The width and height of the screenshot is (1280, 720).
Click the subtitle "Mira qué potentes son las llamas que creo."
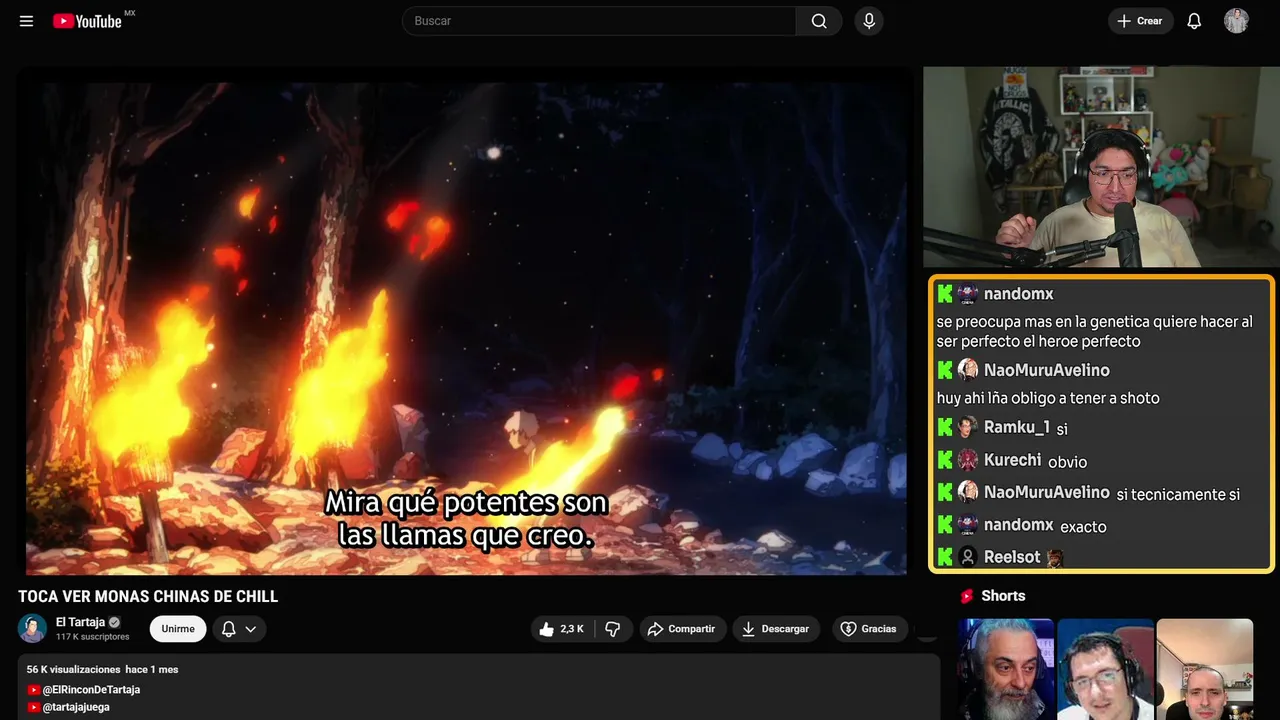click(466, 518)
